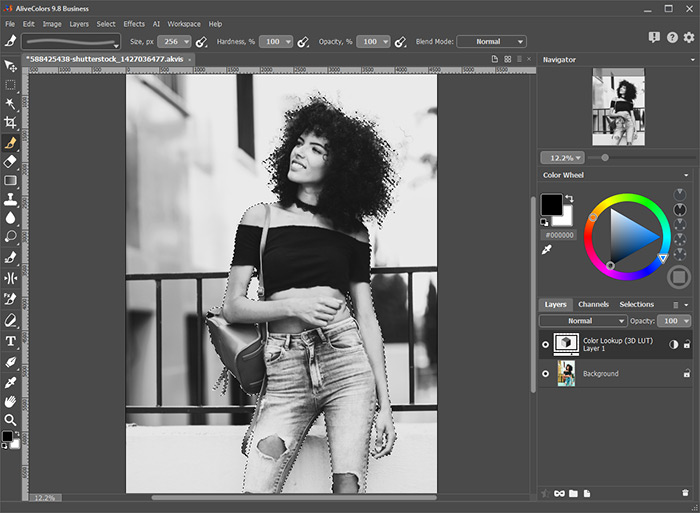This screenshot has width=700, height=513.
Task: Open the Effects menu
Action: click(134, 24)
